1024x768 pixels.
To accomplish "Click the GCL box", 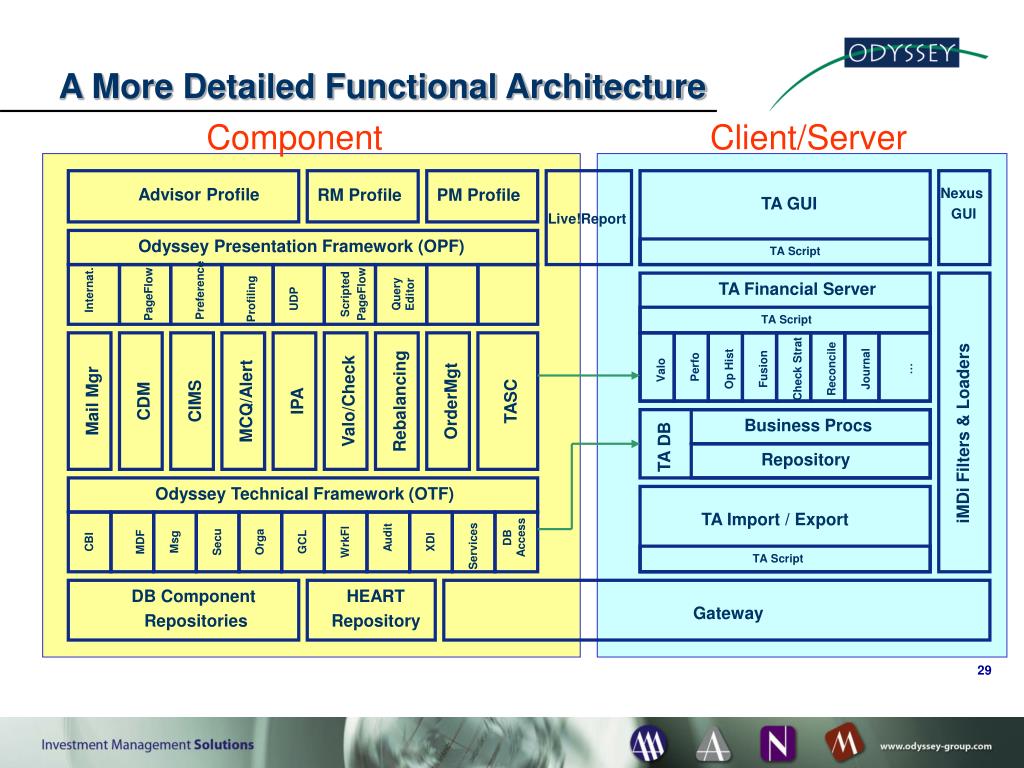I will pos(303,542).
